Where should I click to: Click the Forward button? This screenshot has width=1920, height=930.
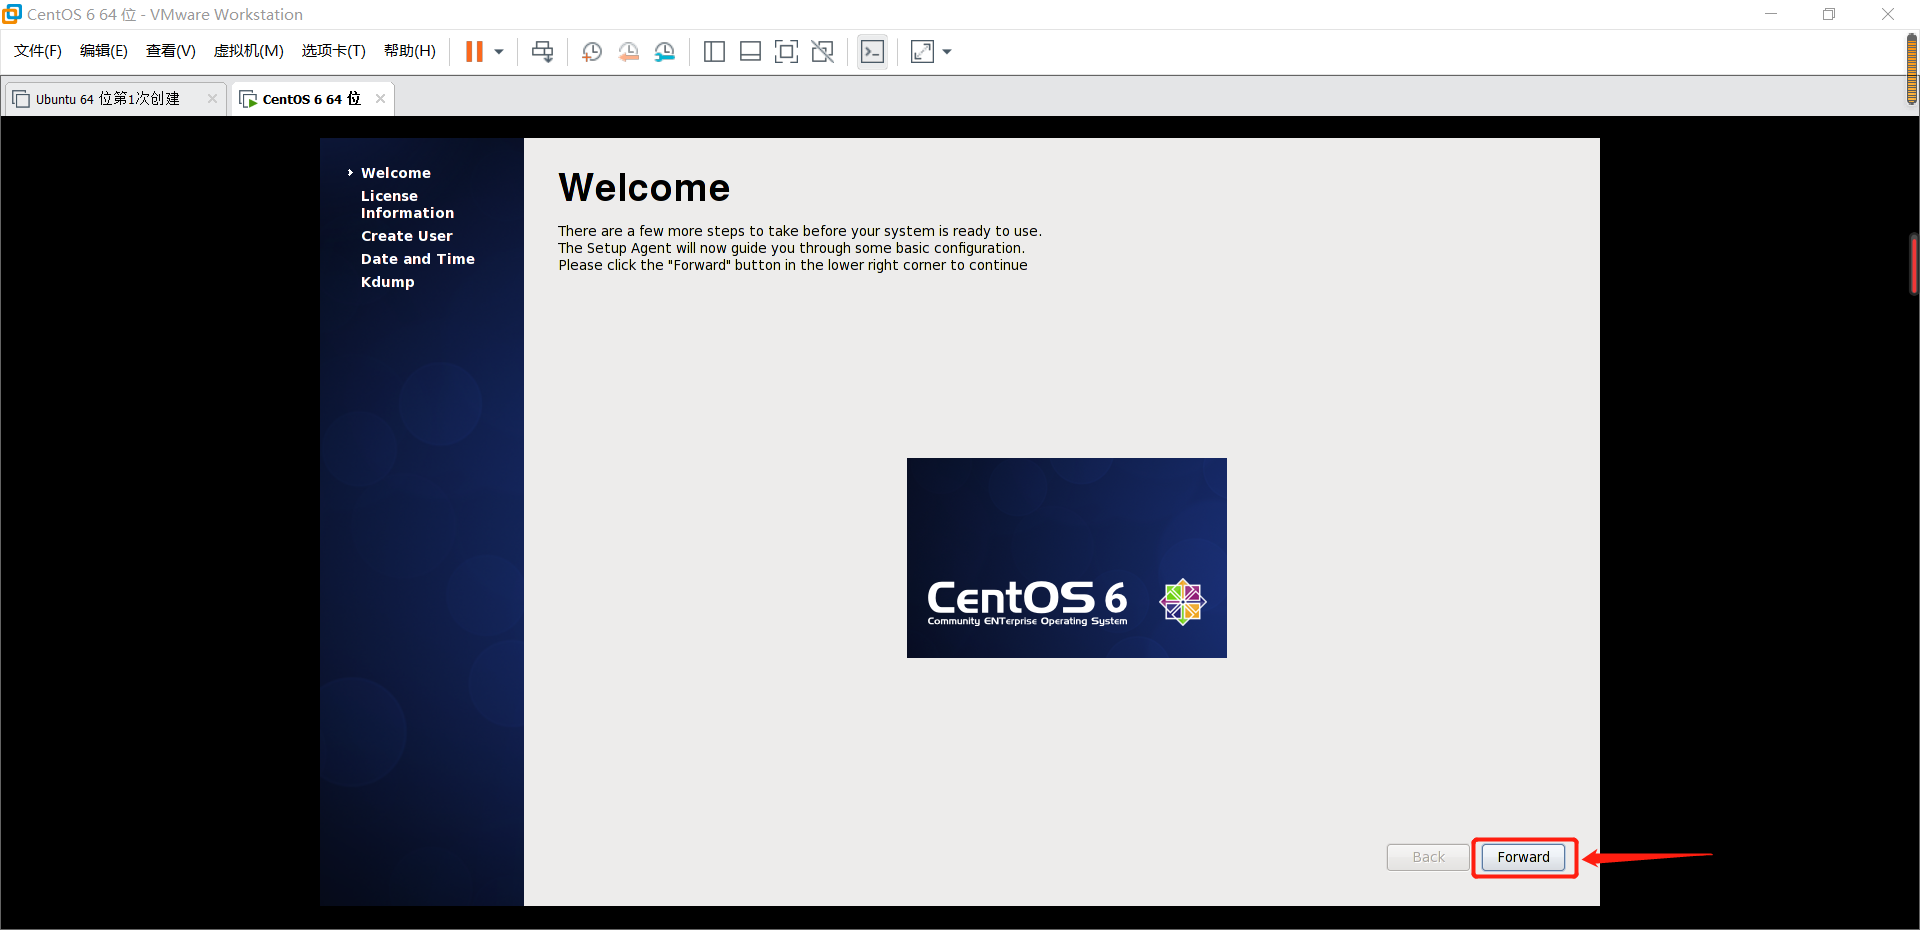1523,857
